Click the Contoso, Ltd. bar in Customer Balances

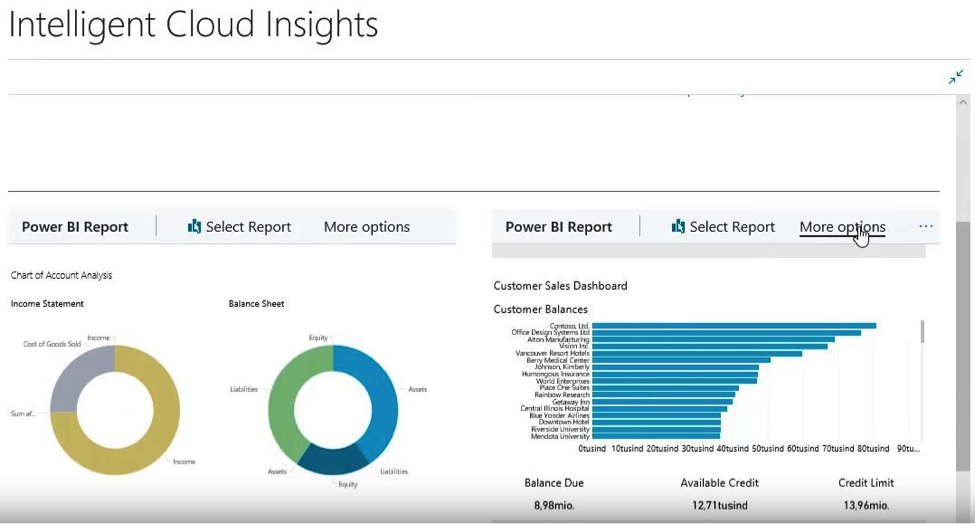733,325
